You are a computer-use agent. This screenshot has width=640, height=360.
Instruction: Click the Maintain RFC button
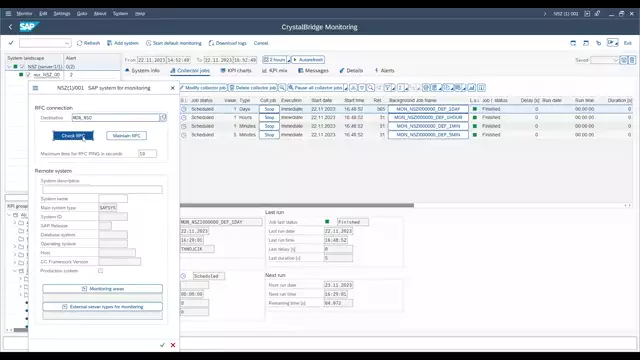(x=127, y=136)
